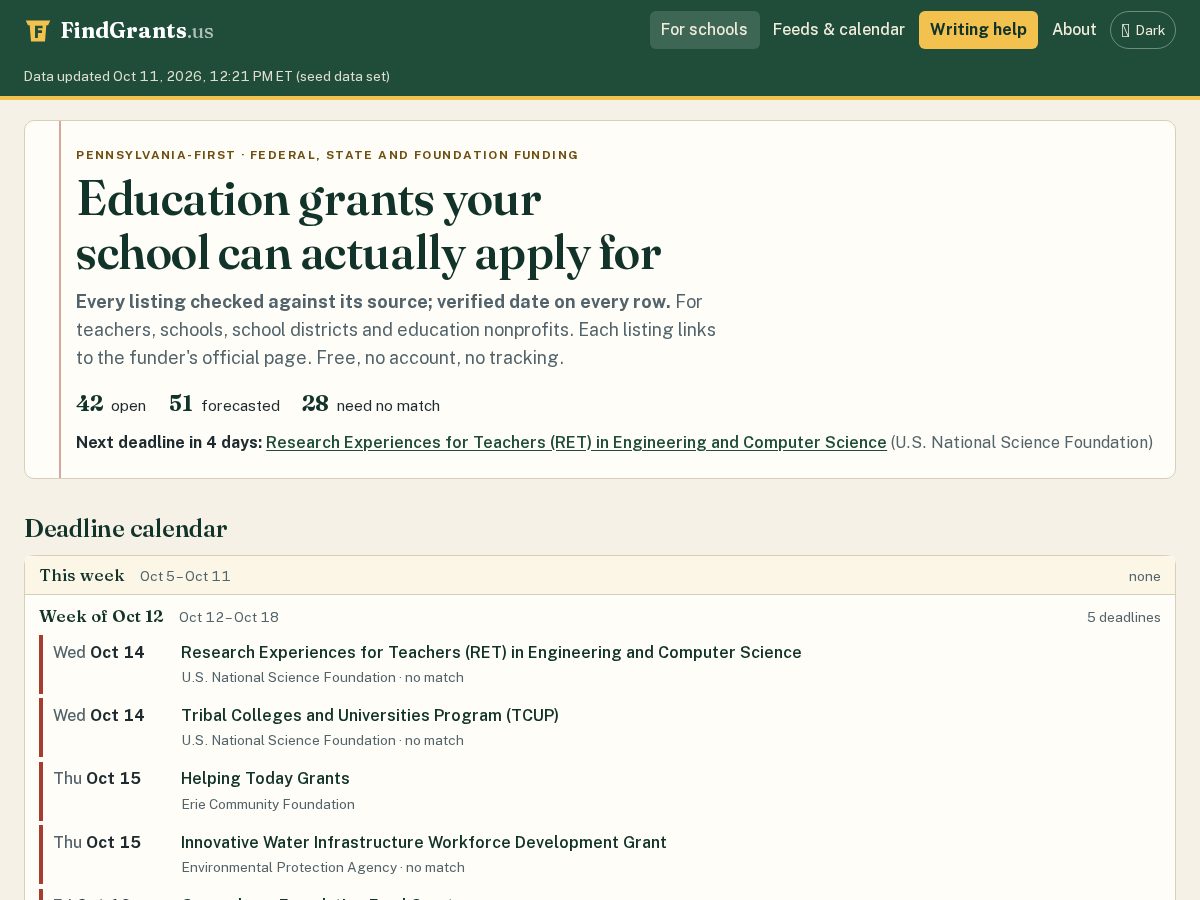Click the 'Erie Community Foundation' funder text

point(268,804)
